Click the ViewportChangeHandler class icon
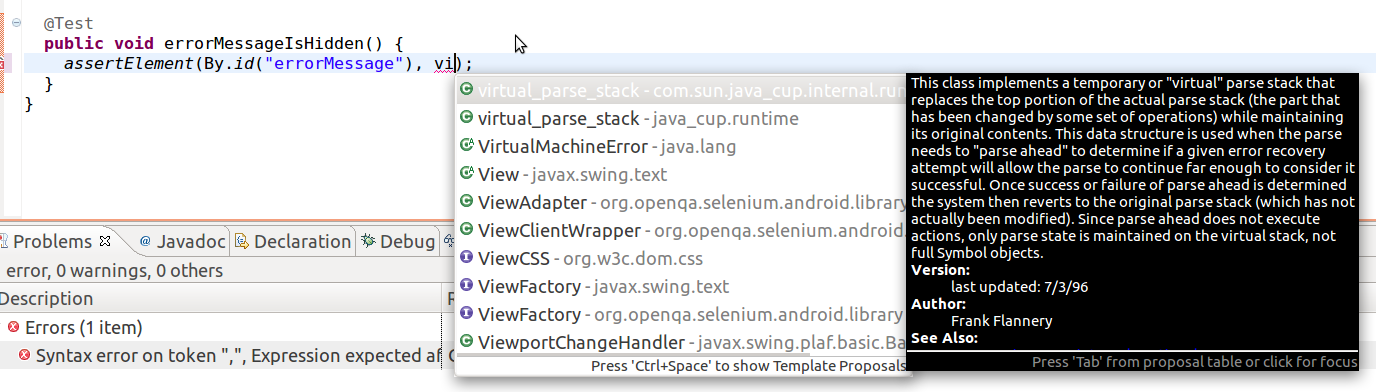Viewport: 1376px width, 392px height. point(466,342)
